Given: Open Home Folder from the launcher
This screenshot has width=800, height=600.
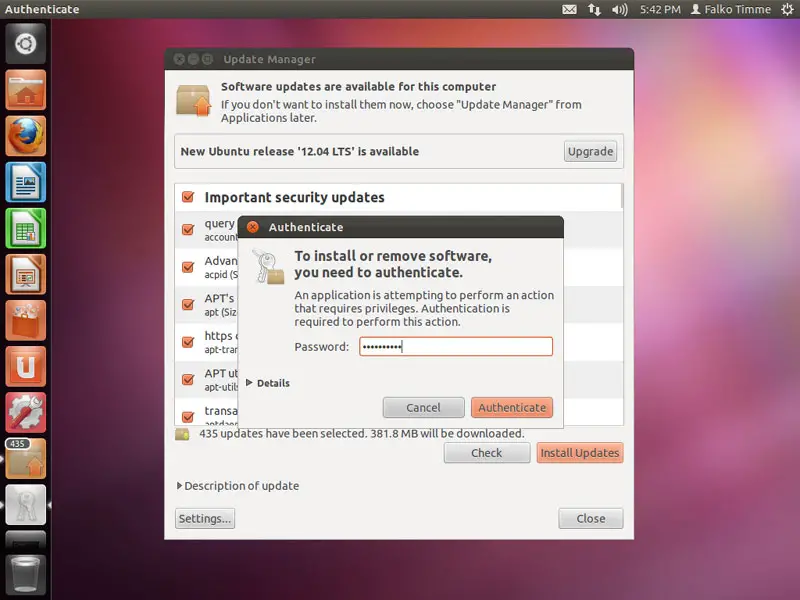Looking at the screenshot, I should [26, 90].
